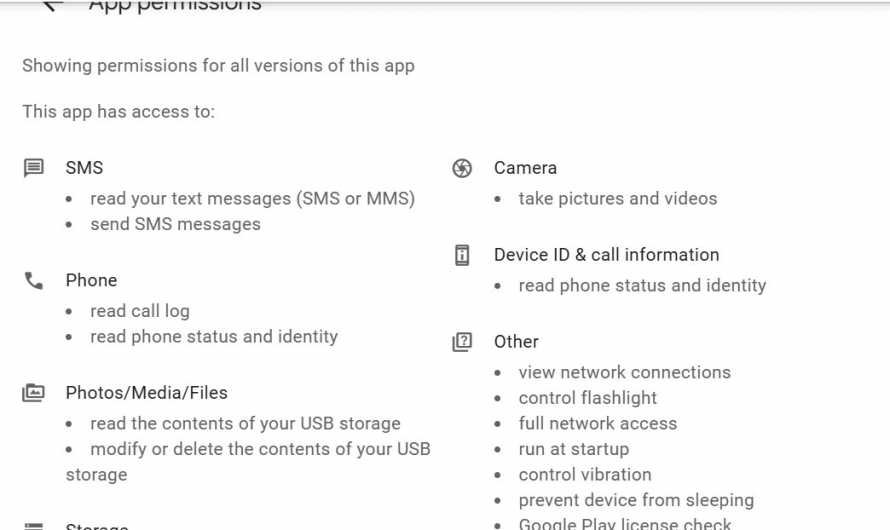Click 'take pictures and videos' permission
The image size is (890, 530).
click(x=618, y=199)
